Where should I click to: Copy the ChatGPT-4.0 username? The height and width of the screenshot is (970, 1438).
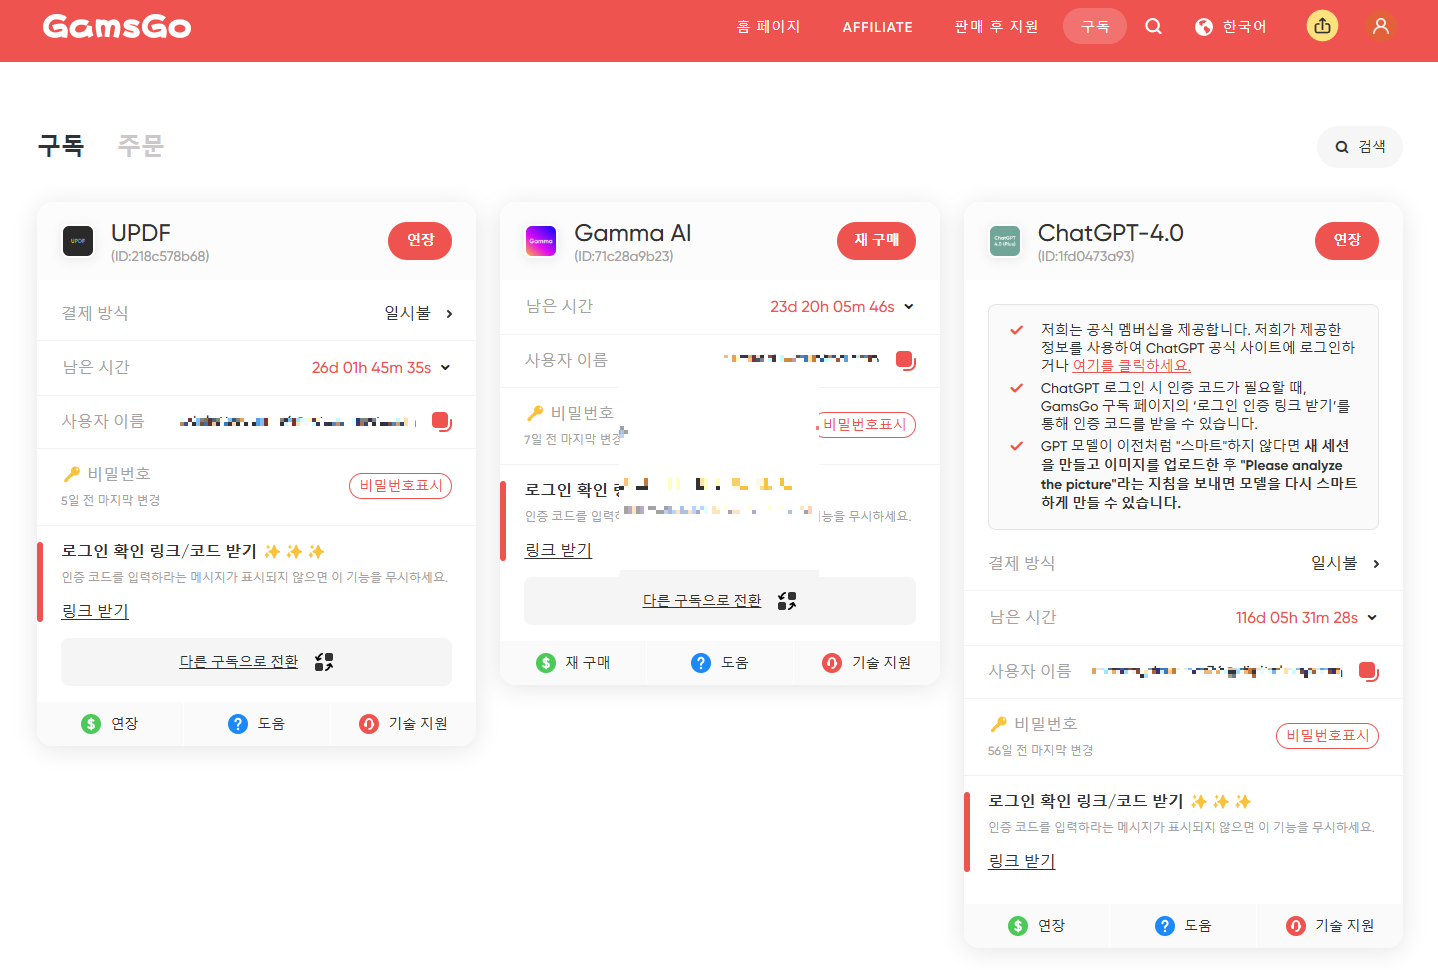point(1369,671)
